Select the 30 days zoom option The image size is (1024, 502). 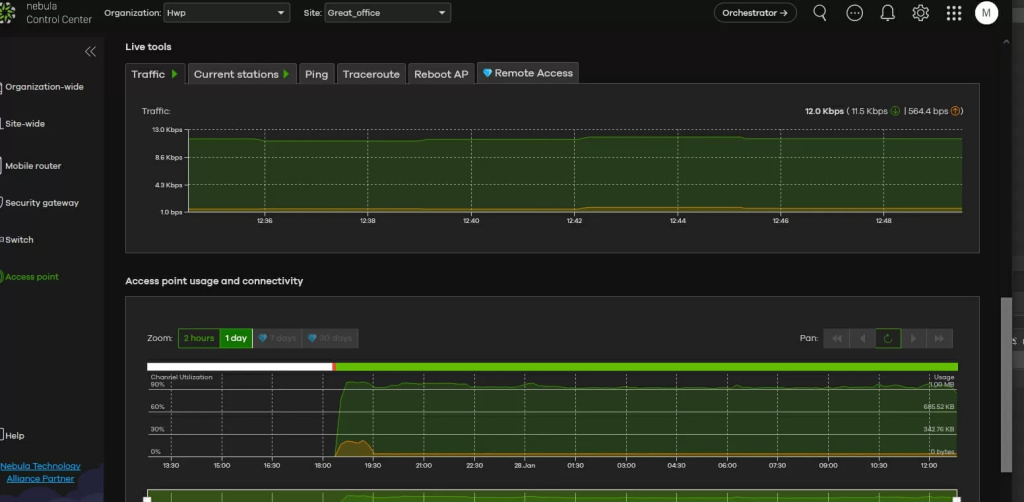pos(330,338)
